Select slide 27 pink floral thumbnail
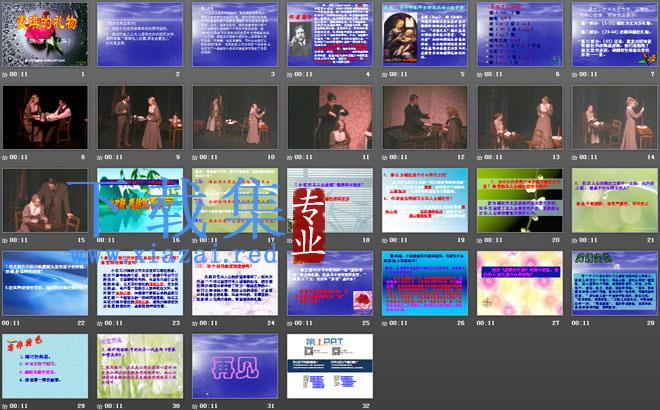 520,283
